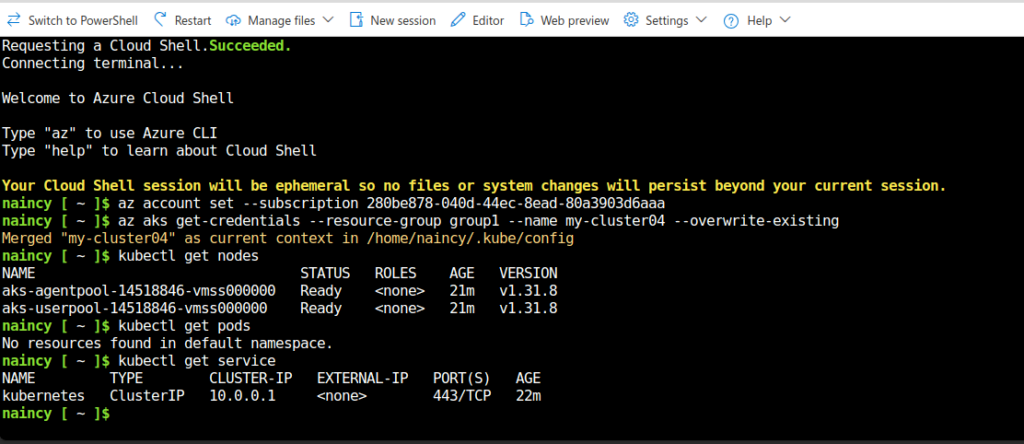Image resolution: width=1024 pixels, height=444 pixels.
Task: Select the Web preview label
Action: [574, 20]
